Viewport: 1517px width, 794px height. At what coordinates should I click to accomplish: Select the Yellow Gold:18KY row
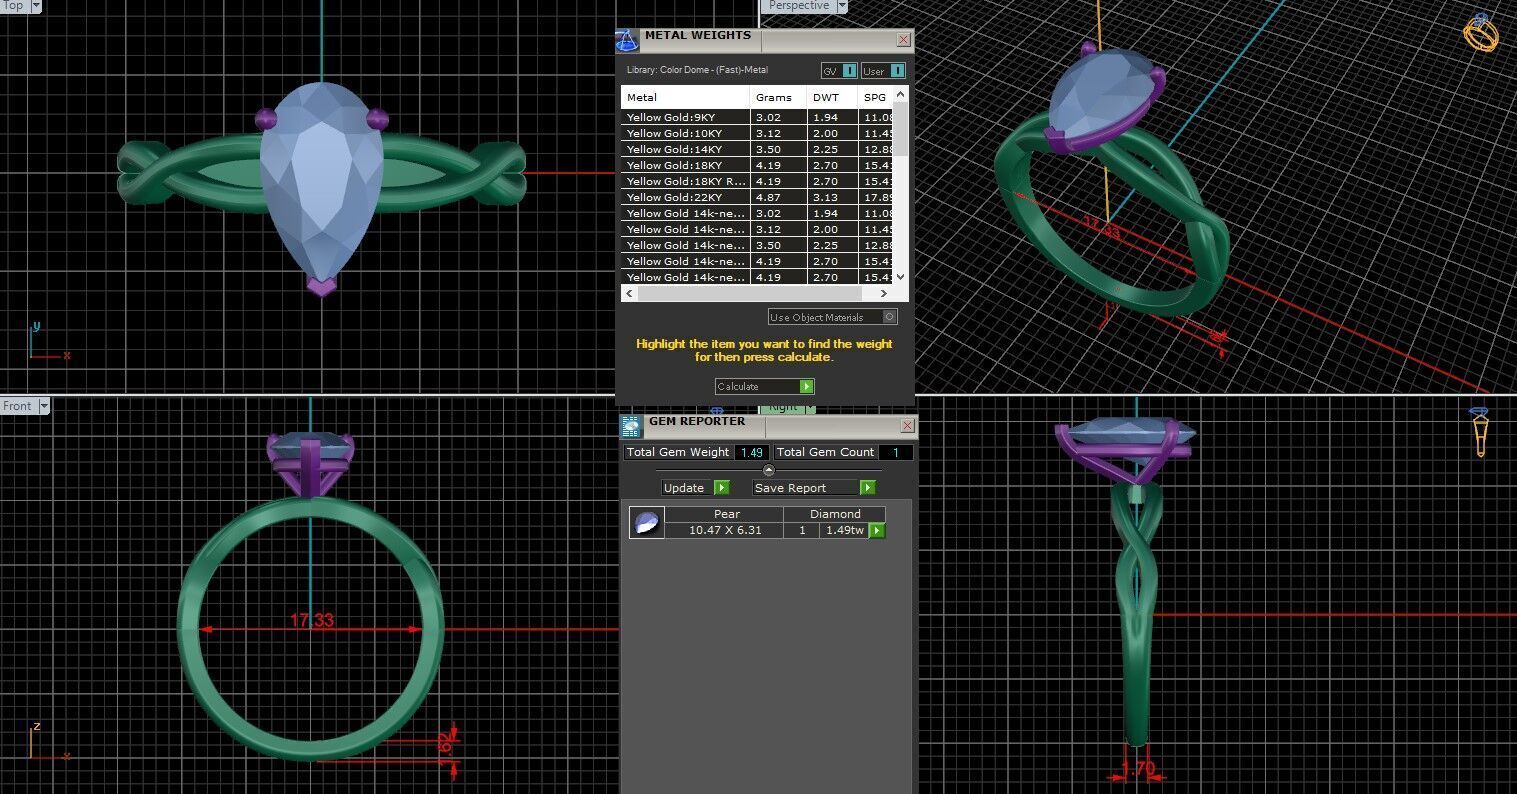pyautogui.click(x=757, y=165)
